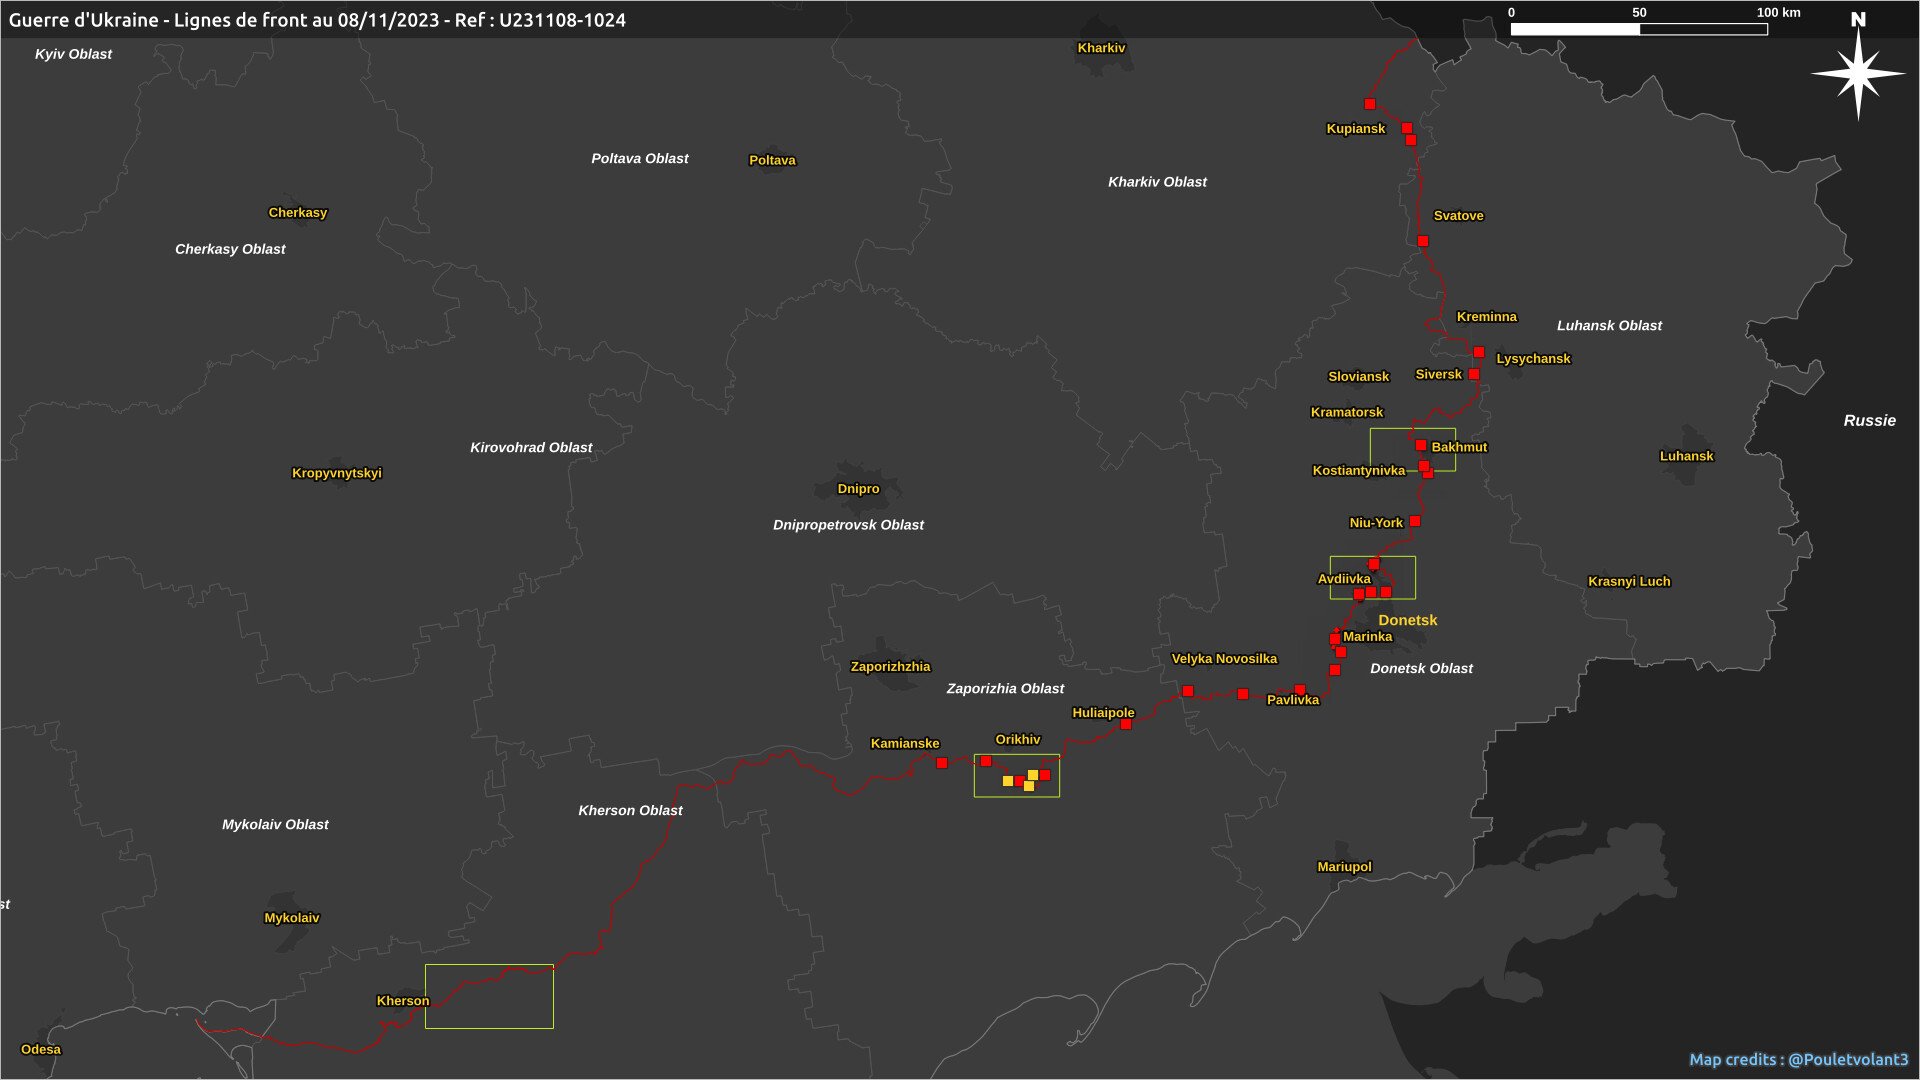Image resolution: width=1920 pixels, height=1080 pixels.
Task: Click the Zaporizhzhia city label
Action: (890, 666)
